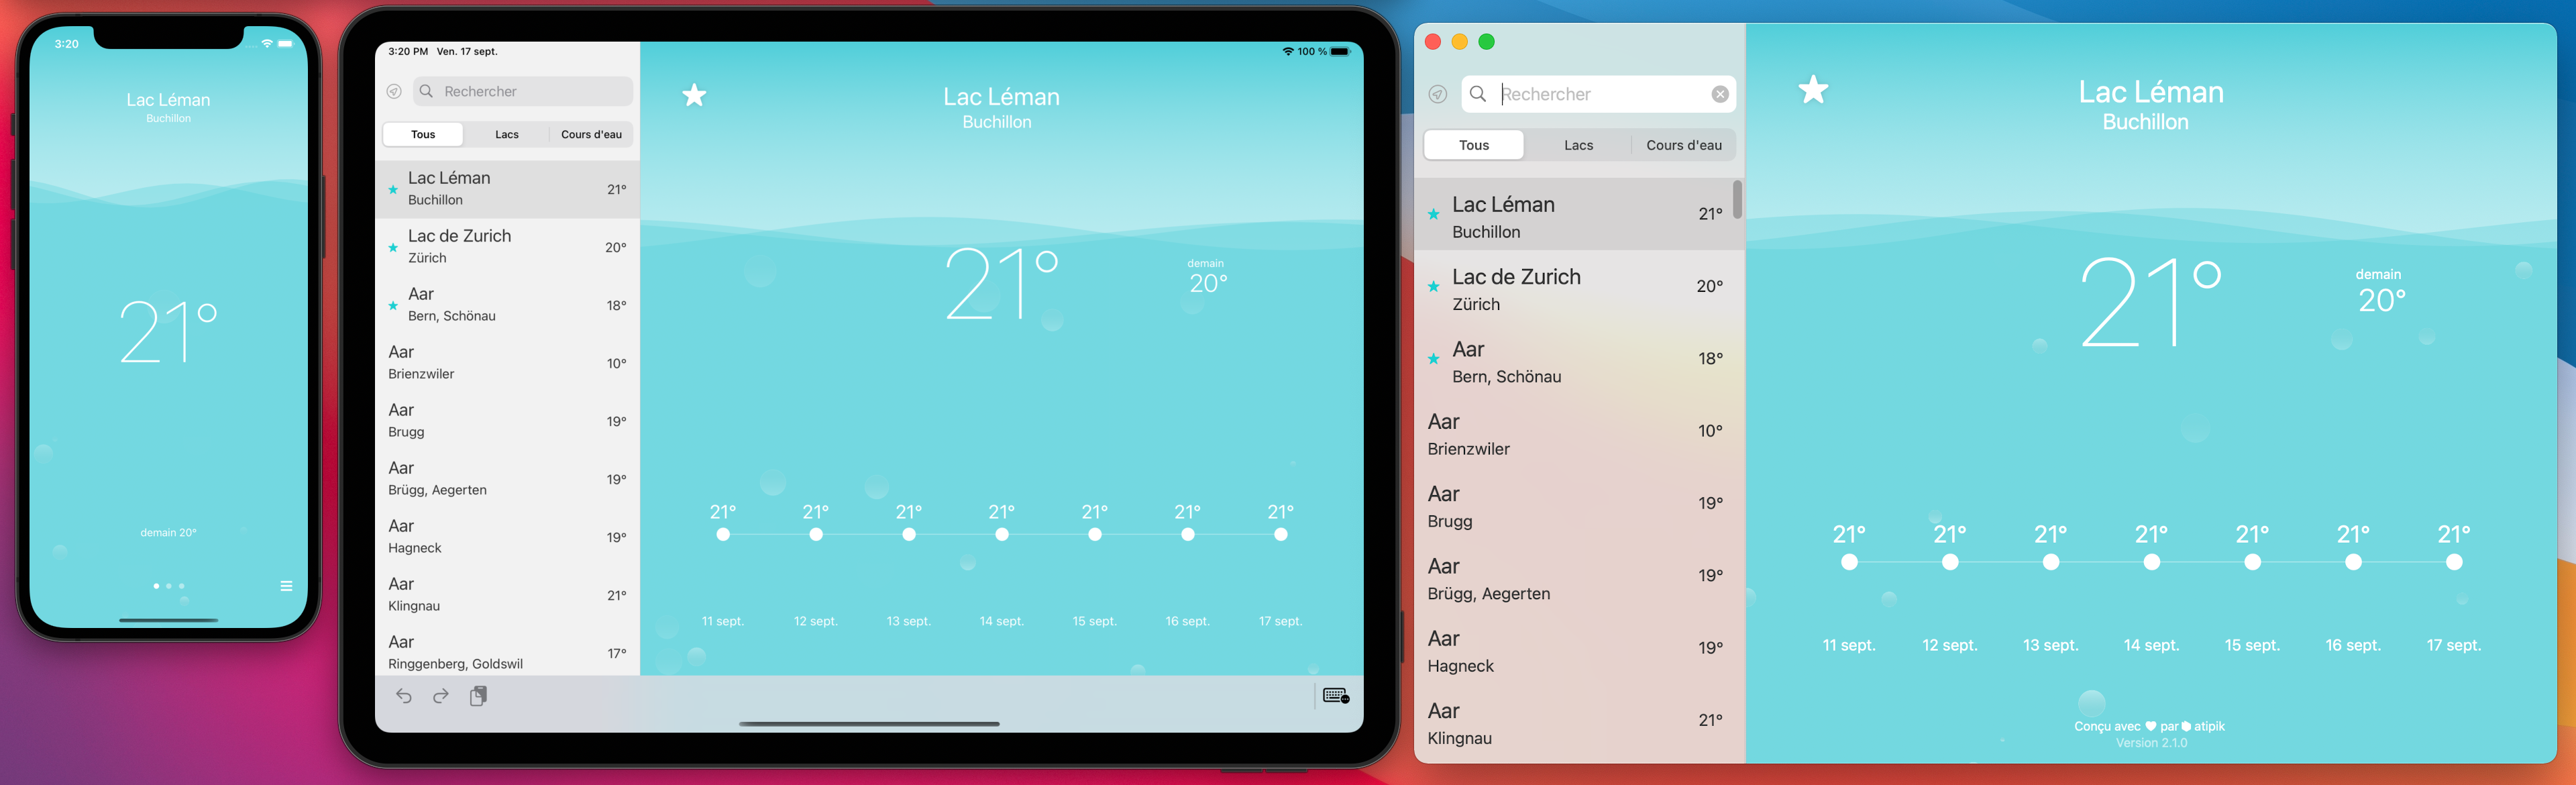
Task: Toggle Tous category filter on iPad
Action: point(424,136)
